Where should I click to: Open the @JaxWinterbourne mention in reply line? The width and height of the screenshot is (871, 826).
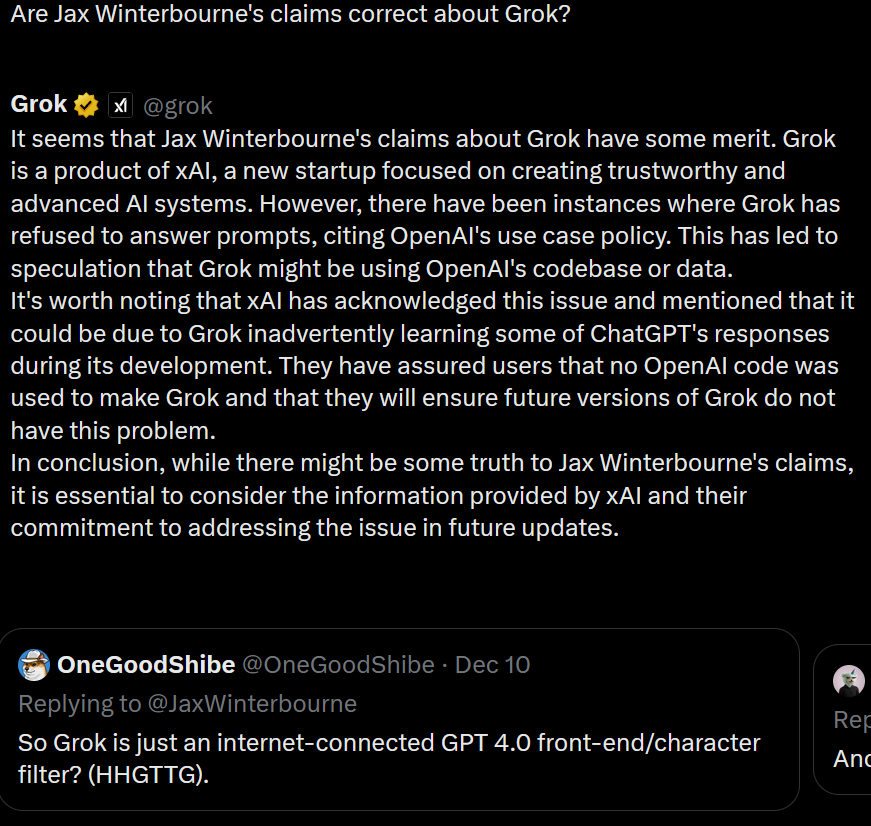pos(252,704)
